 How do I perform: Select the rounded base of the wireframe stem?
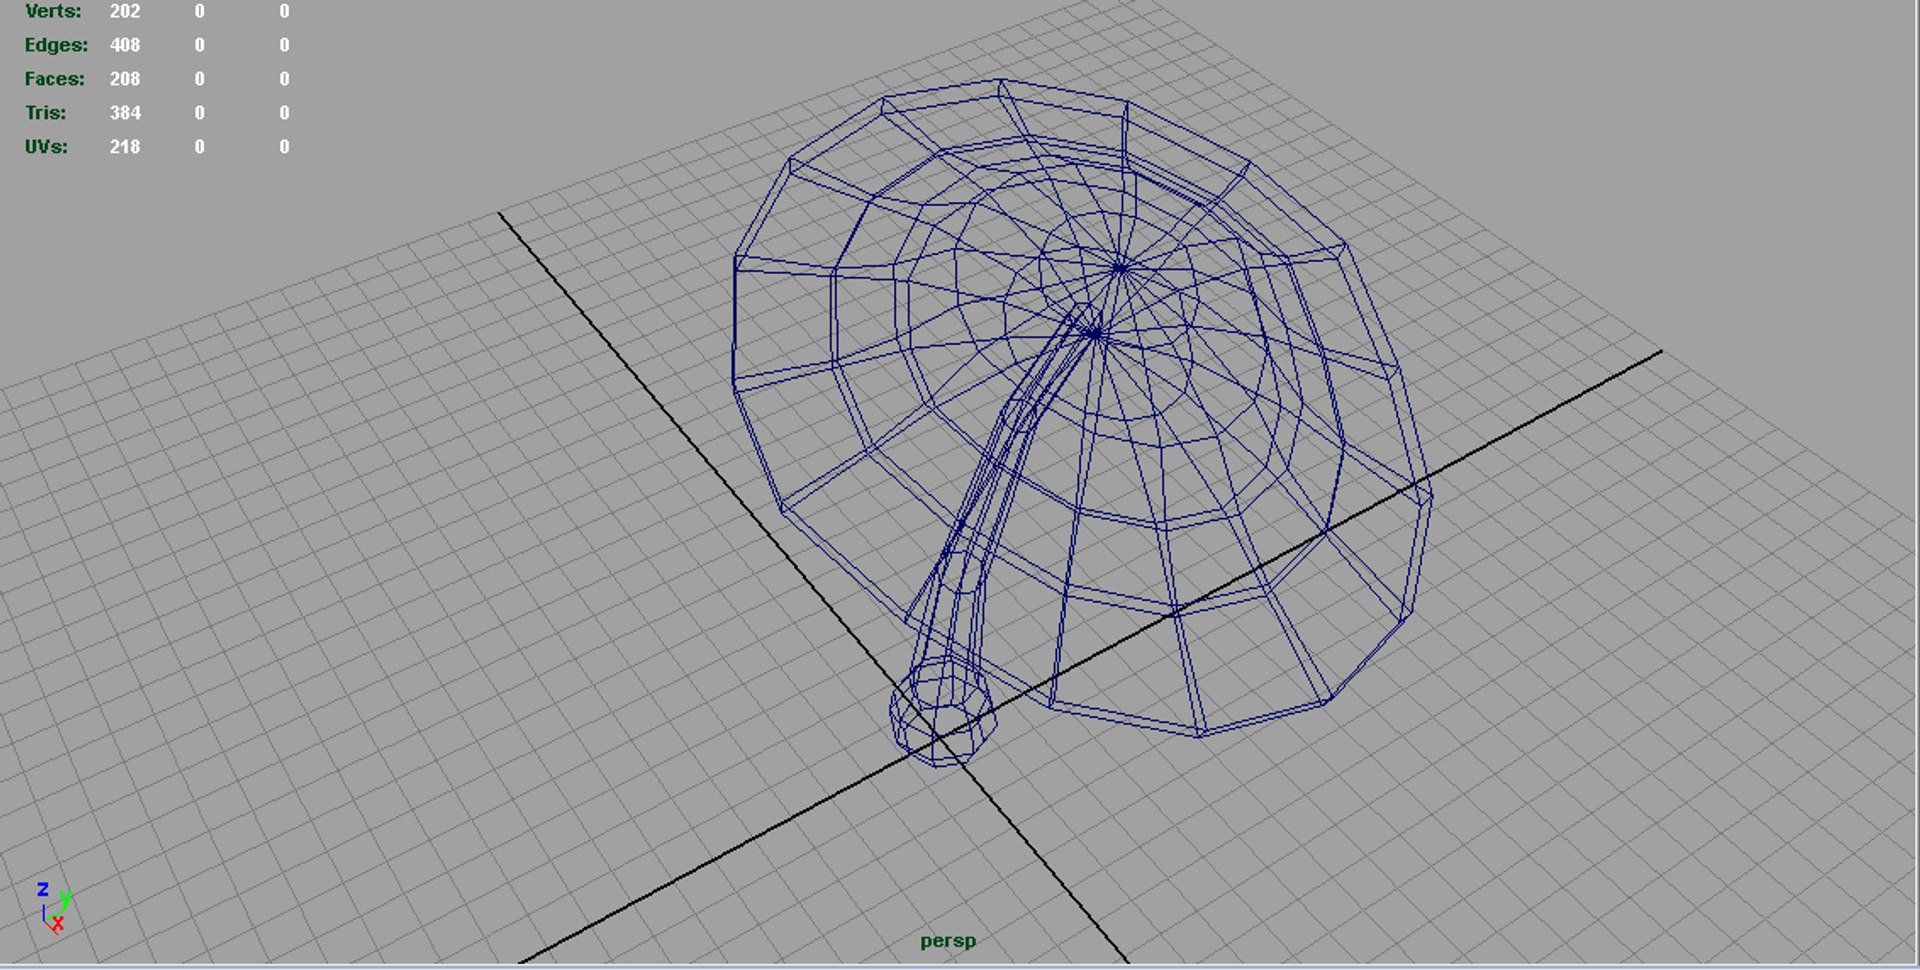click(941, 711)
